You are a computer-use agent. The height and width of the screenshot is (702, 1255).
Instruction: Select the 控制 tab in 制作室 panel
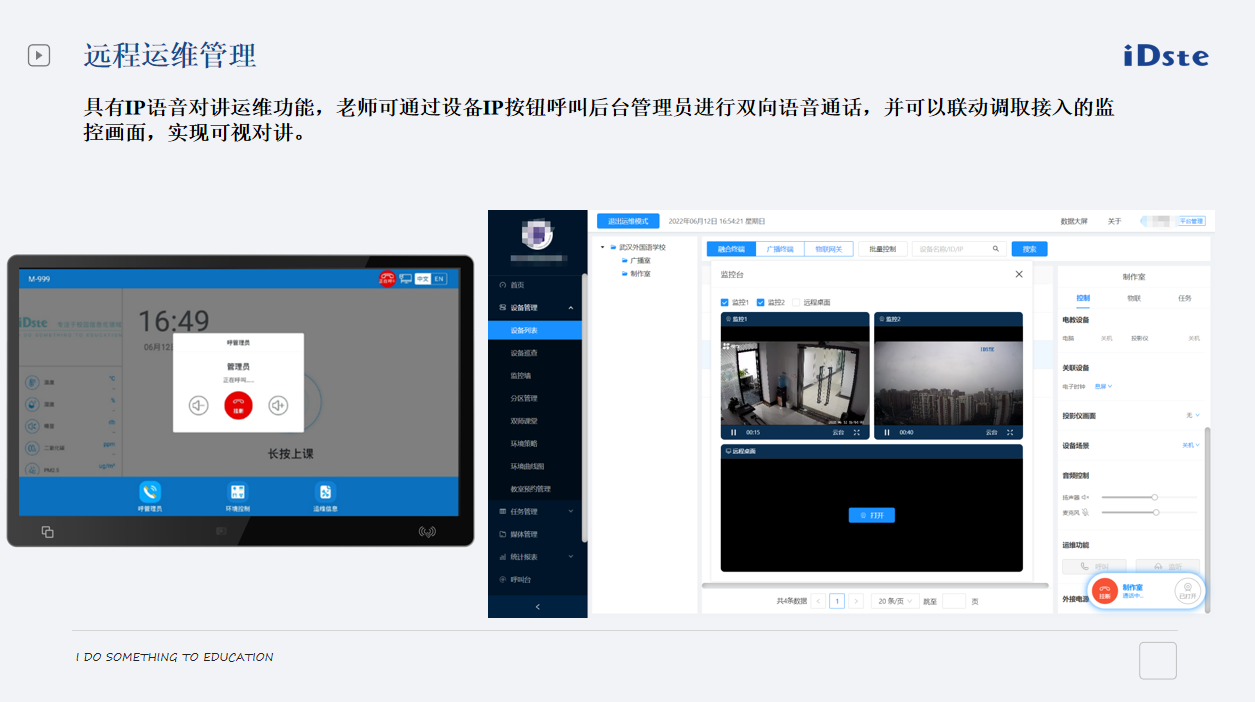pyautogui.click(x=1083, y=298)
